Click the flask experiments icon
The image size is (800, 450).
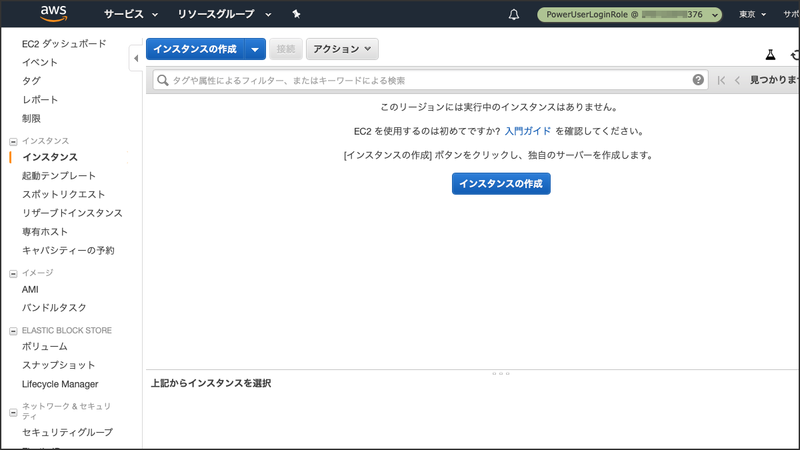click(x=770, y=54)
